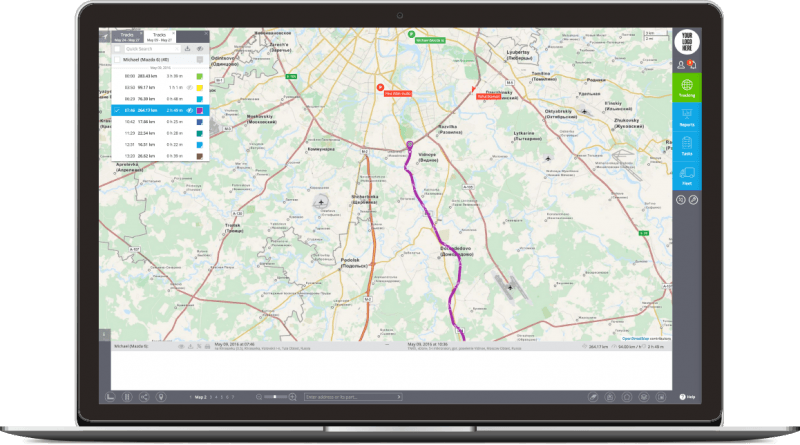Screen dimensions: 800x445
Task: Select the 13:20 26.62 km track
Action: 160,156
